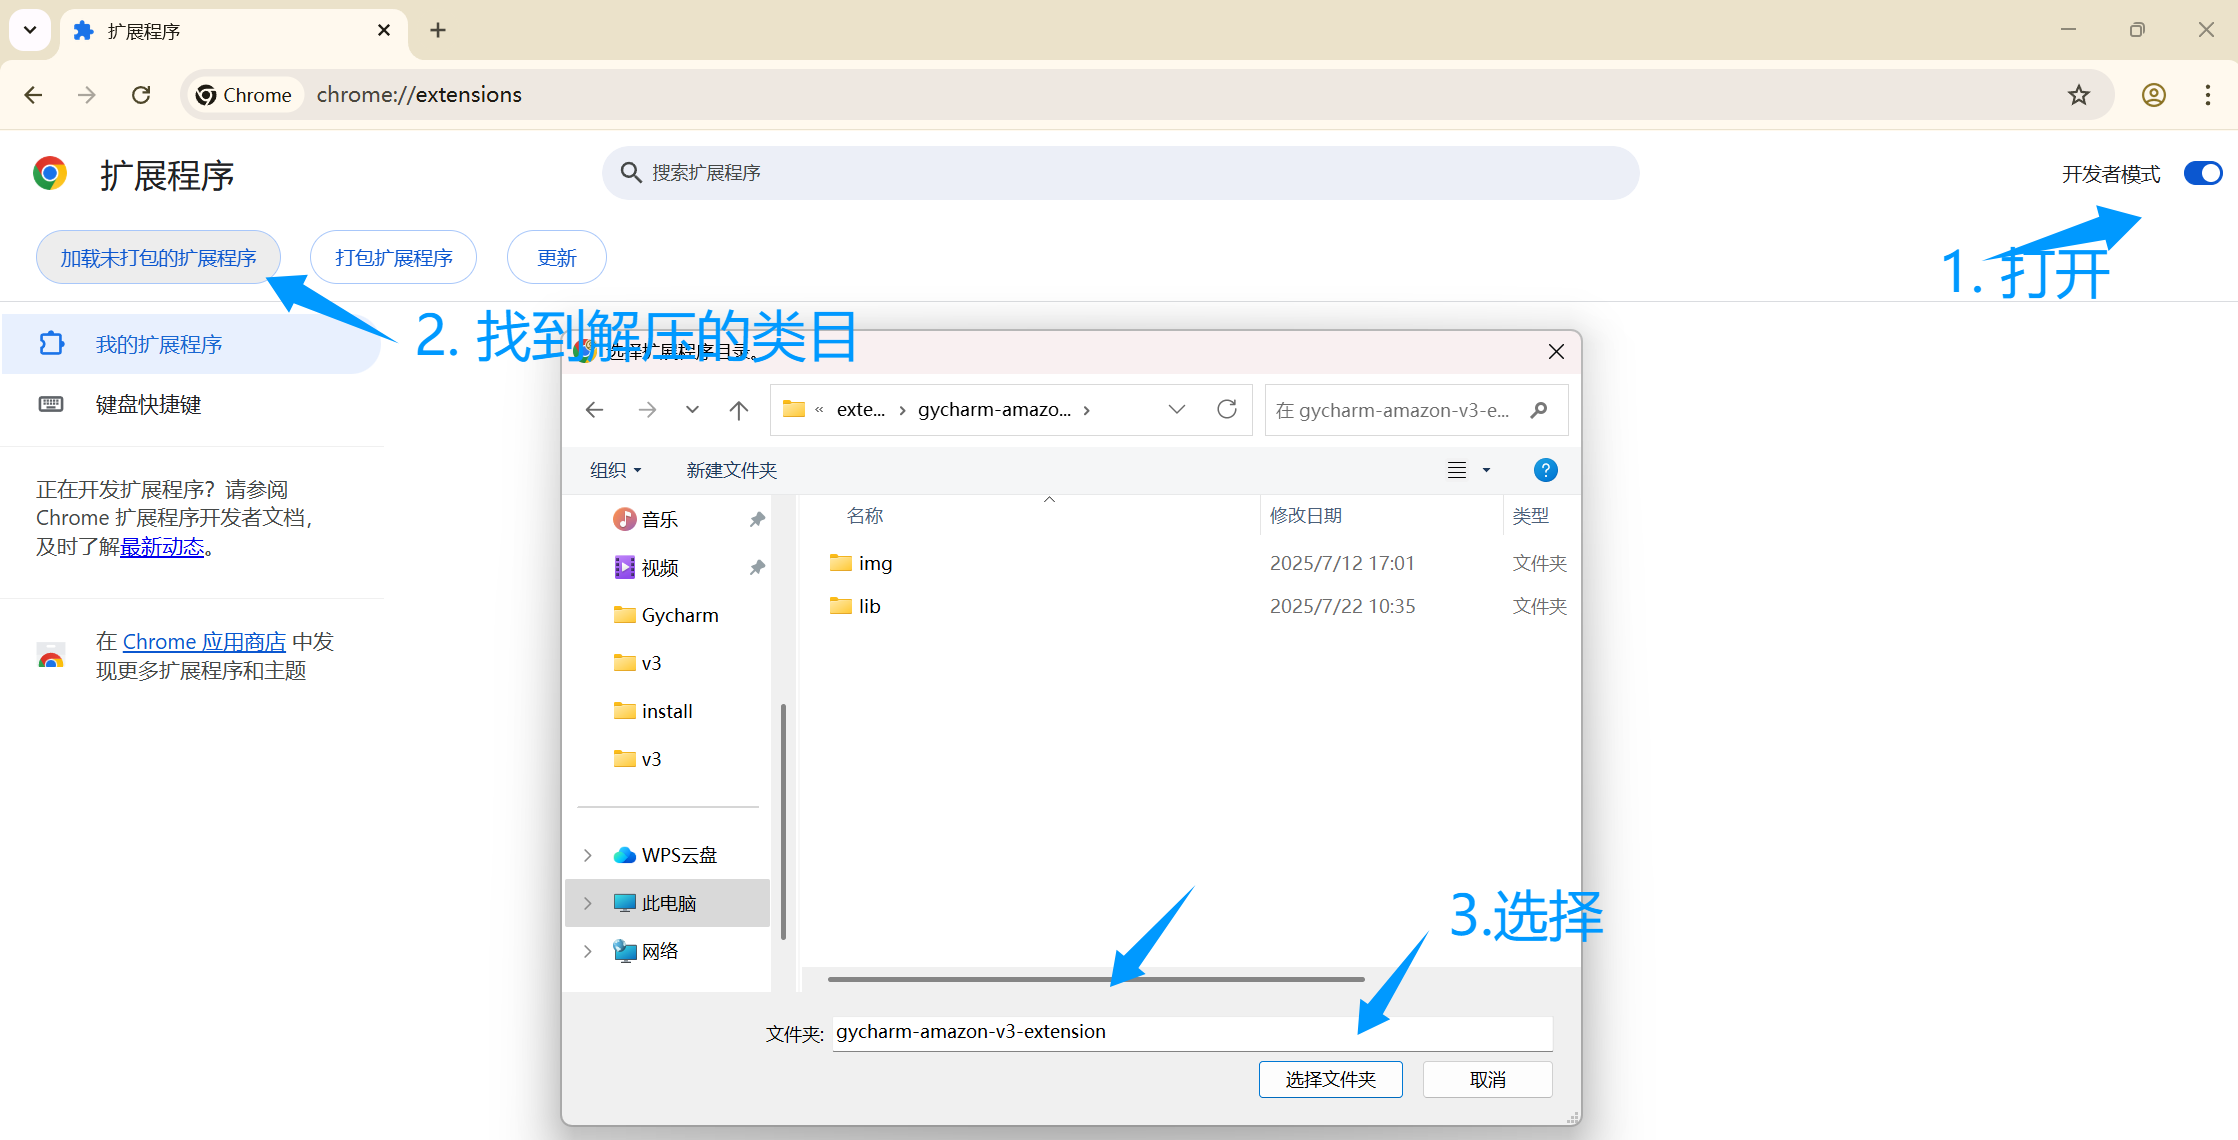Viewport: 2238px width, 1140px height.
Task: Click the 文件夹 name input field
Action: click(1192, 1032)
